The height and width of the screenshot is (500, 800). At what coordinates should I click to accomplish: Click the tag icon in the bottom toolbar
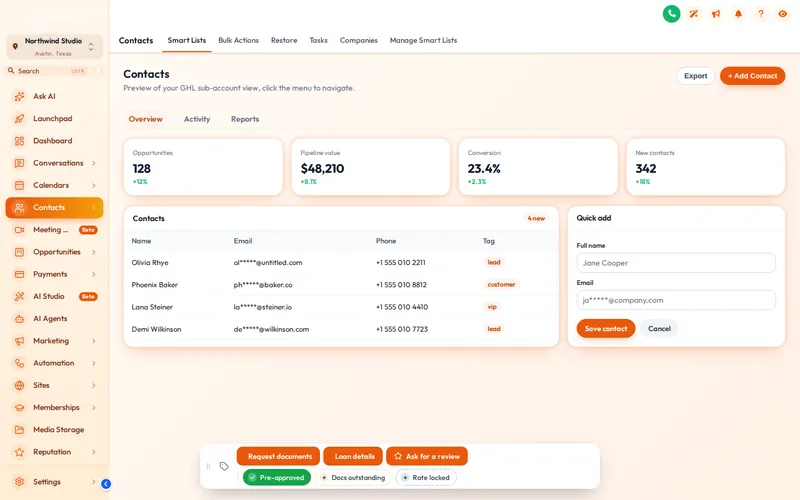(x=224, y=466)
